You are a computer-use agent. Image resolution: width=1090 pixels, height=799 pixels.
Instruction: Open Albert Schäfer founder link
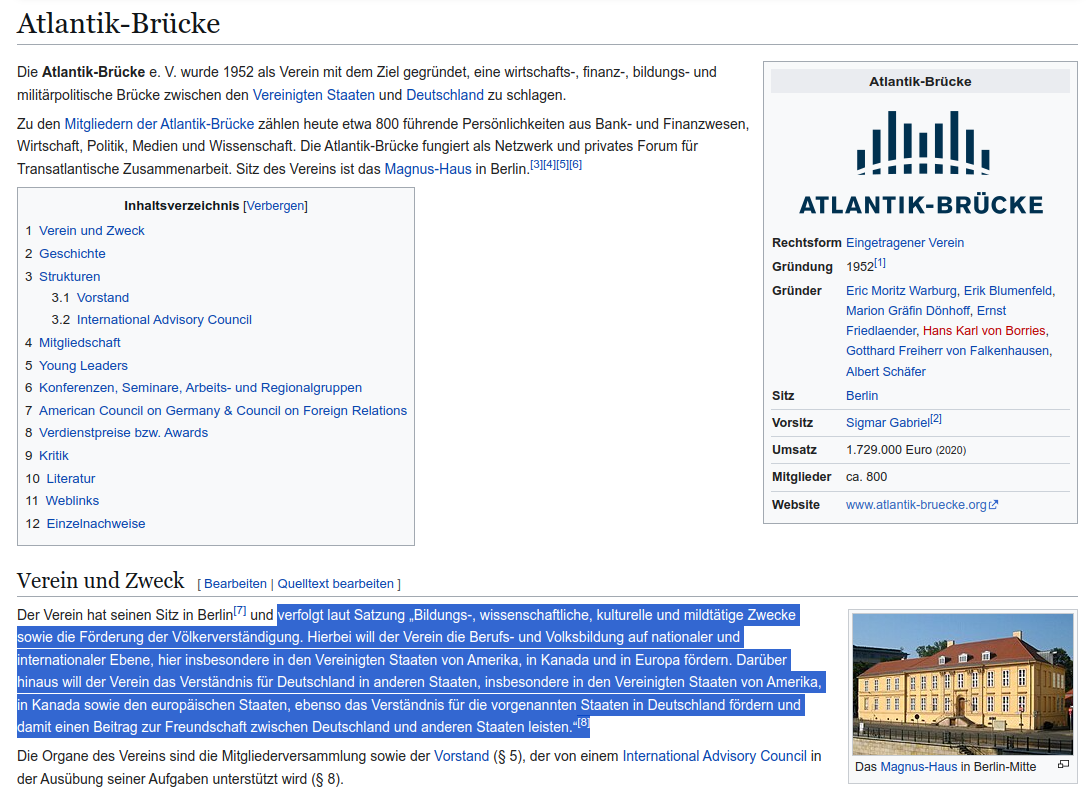(886, 372)
